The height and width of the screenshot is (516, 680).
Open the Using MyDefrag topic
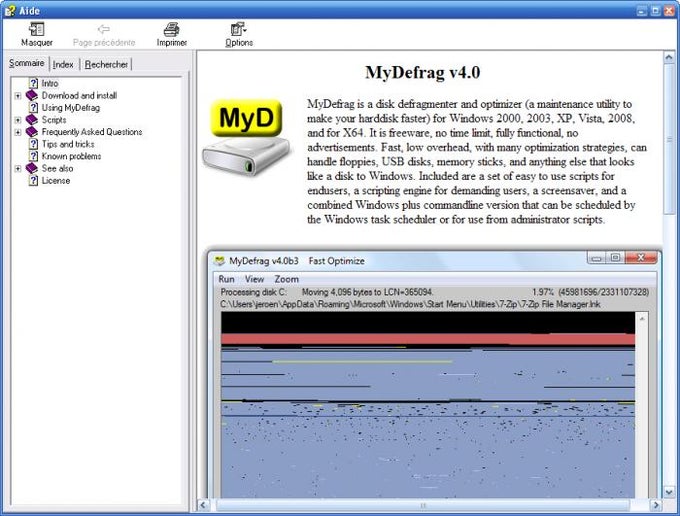pyautogui.click(x=71, y=108)
